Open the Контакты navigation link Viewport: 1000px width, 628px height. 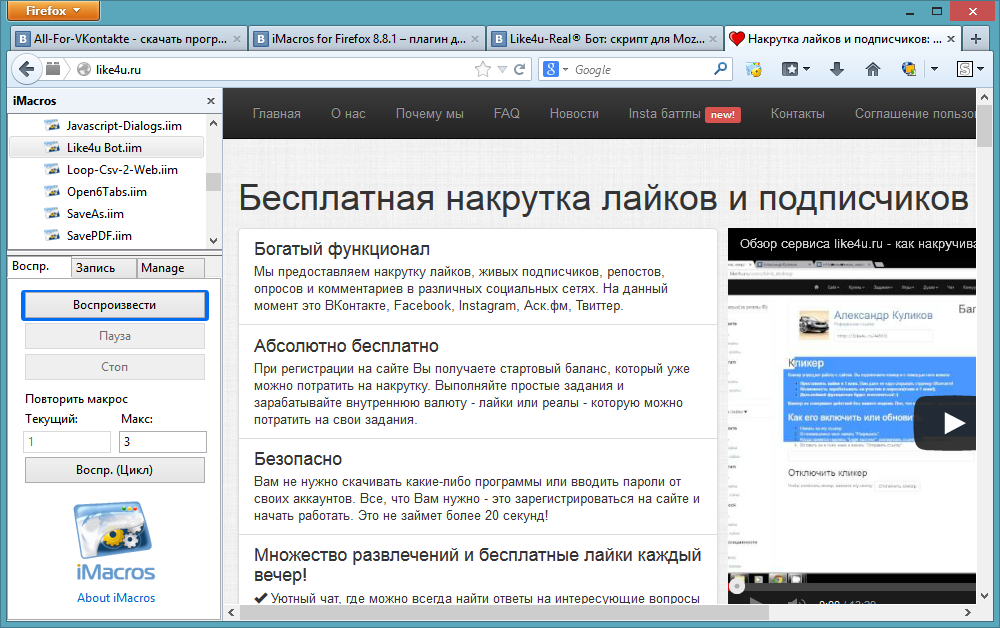tap(798, 113)
